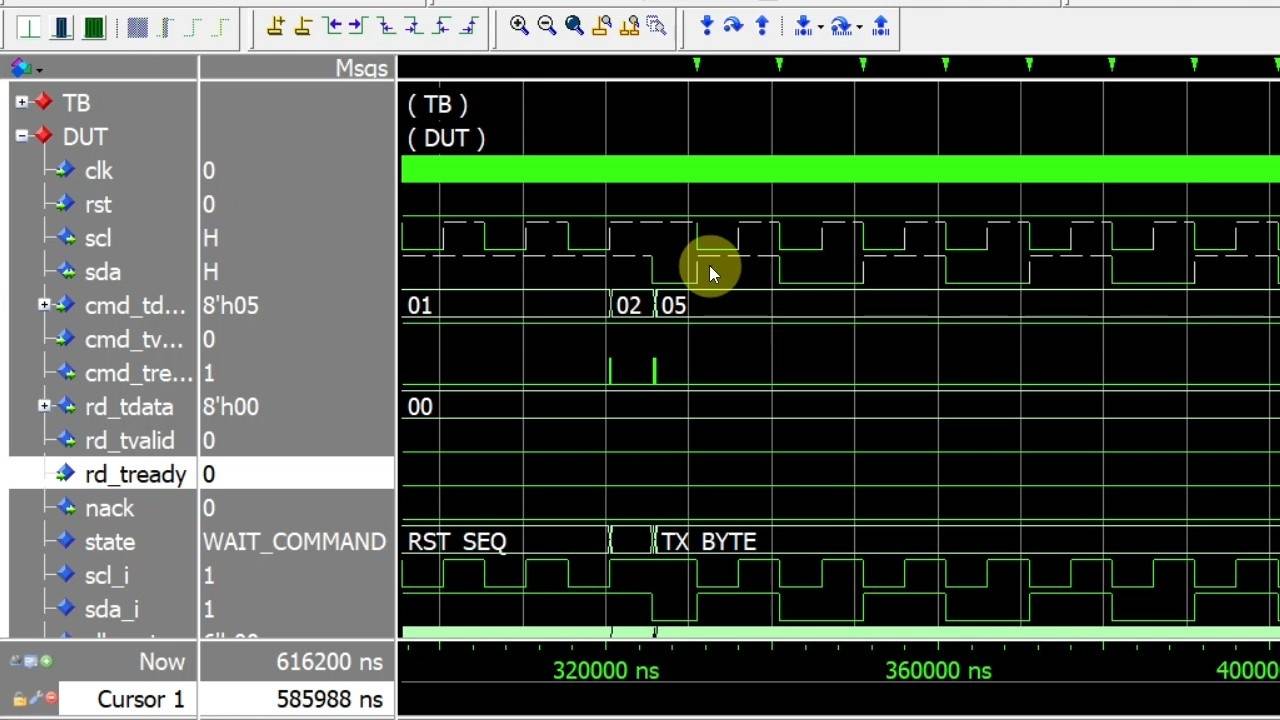The width and height of the screenshot is (1280, 720).
Task: Find the next rising edge
Action: [468, 27]
